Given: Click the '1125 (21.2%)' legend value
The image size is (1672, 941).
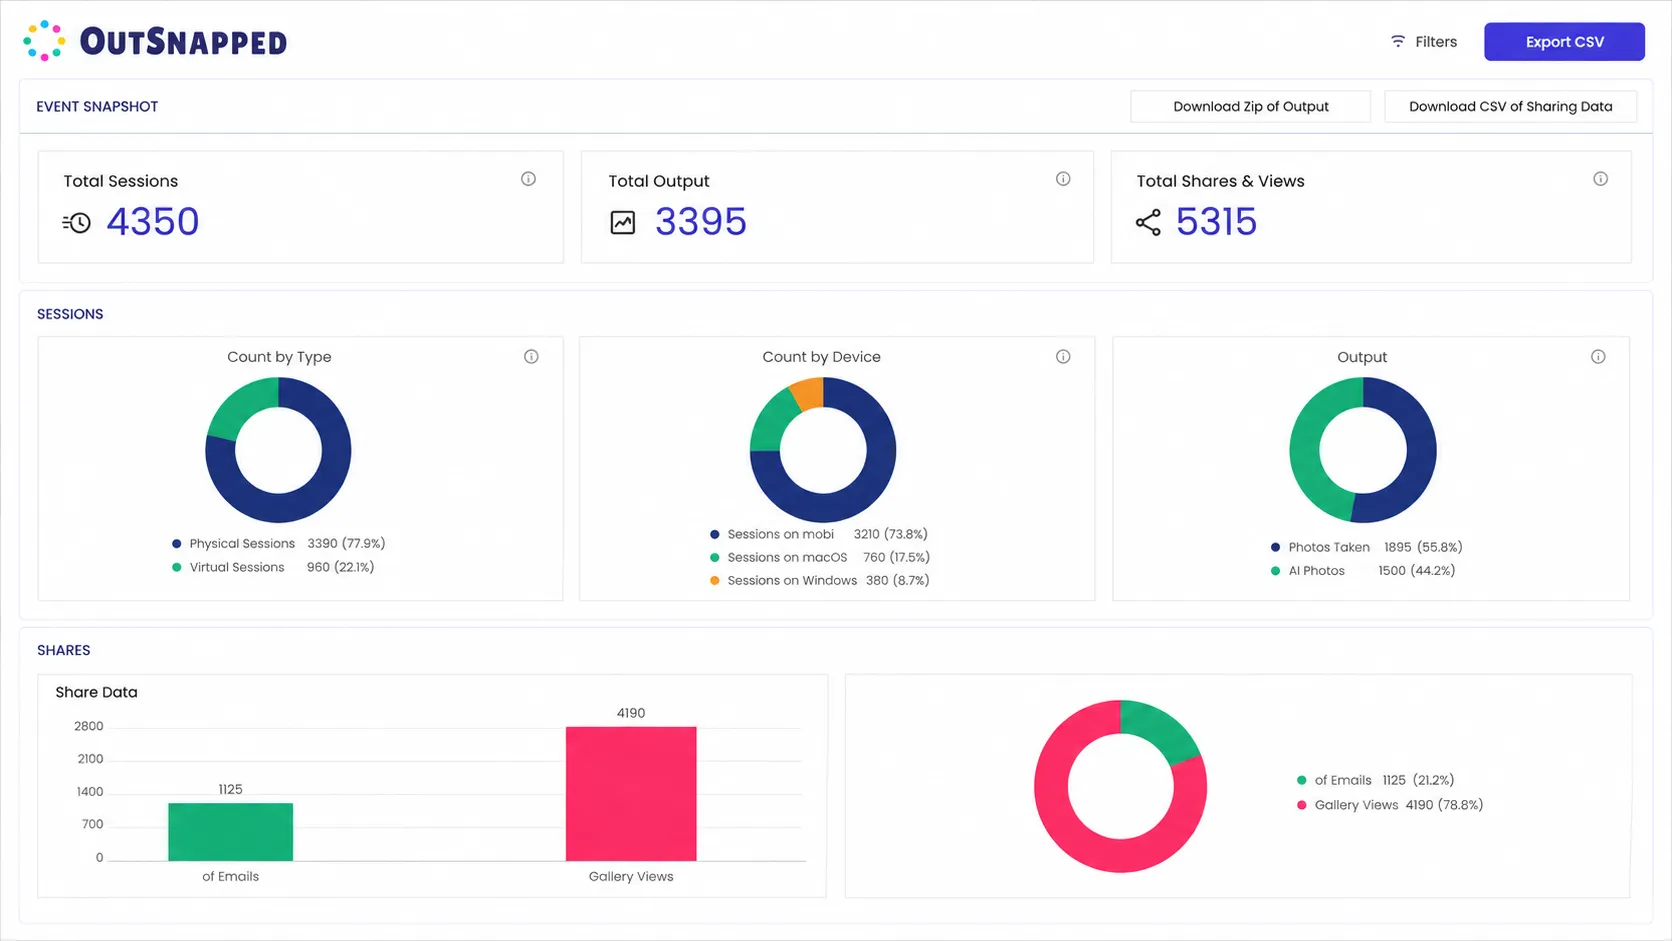Looking at the screenshot, I should click(1418, 780).
